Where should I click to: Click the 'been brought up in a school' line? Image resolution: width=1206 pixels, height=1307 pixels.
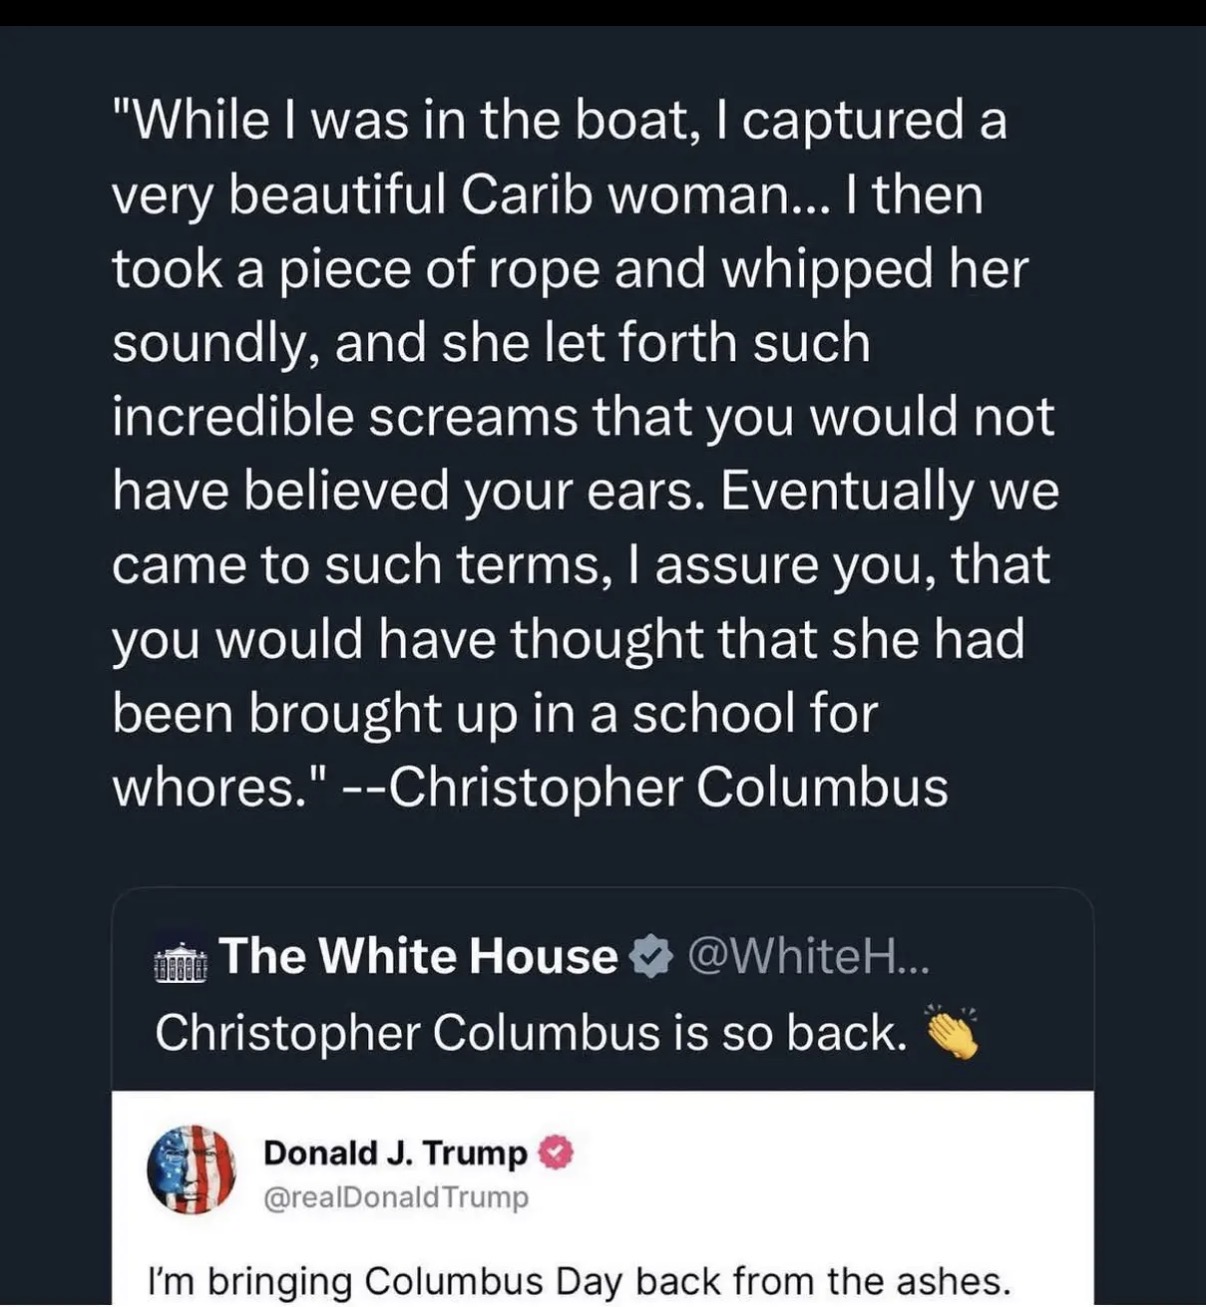tap(494, 713)
